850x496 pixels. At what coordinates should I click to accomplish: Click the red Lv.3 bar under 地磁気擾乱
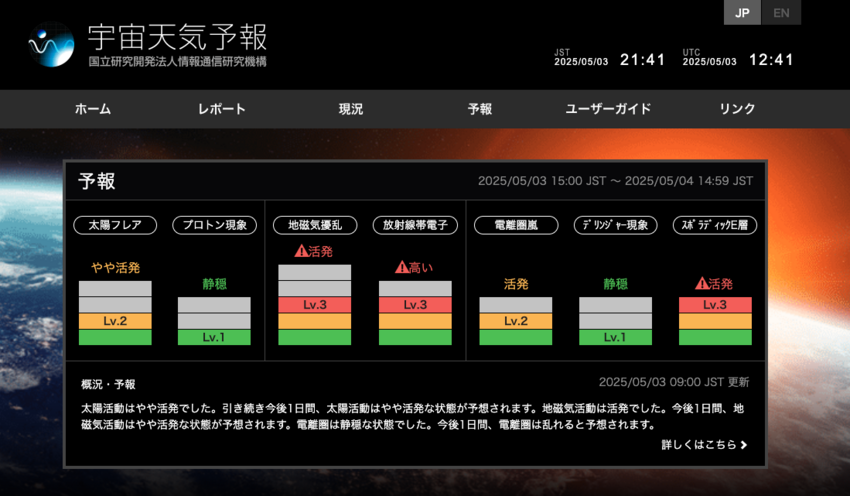pyautogui.click(x=314, y=305)
